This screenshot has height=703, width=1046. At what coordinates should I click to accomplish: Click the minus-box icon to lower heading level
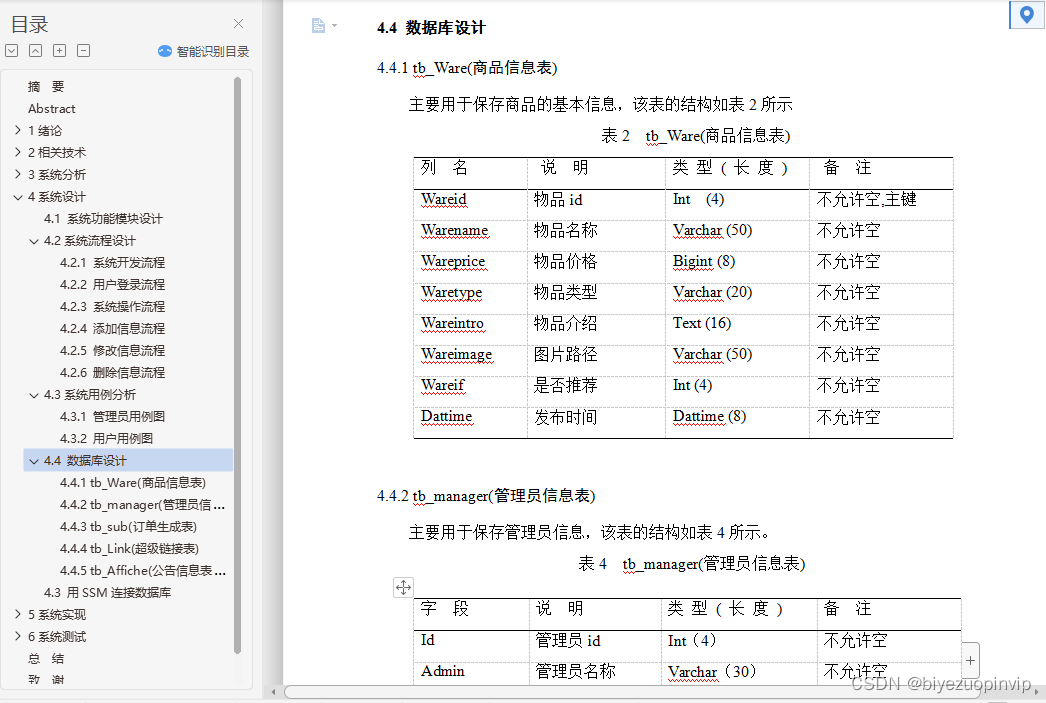click(x=83, y=51)
